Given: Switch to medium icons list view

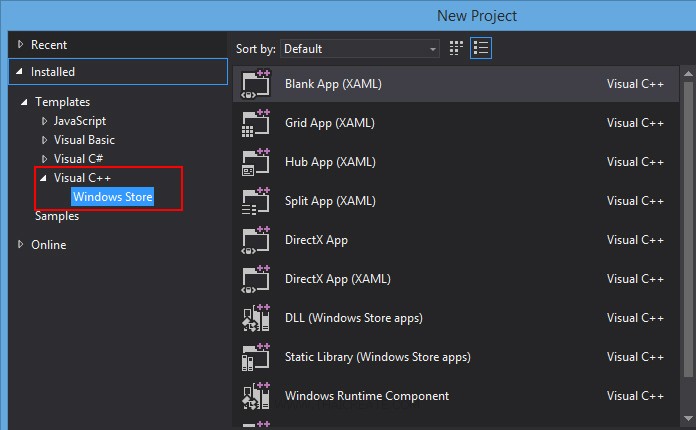Looking at the screenshot, I should [481, 48].
